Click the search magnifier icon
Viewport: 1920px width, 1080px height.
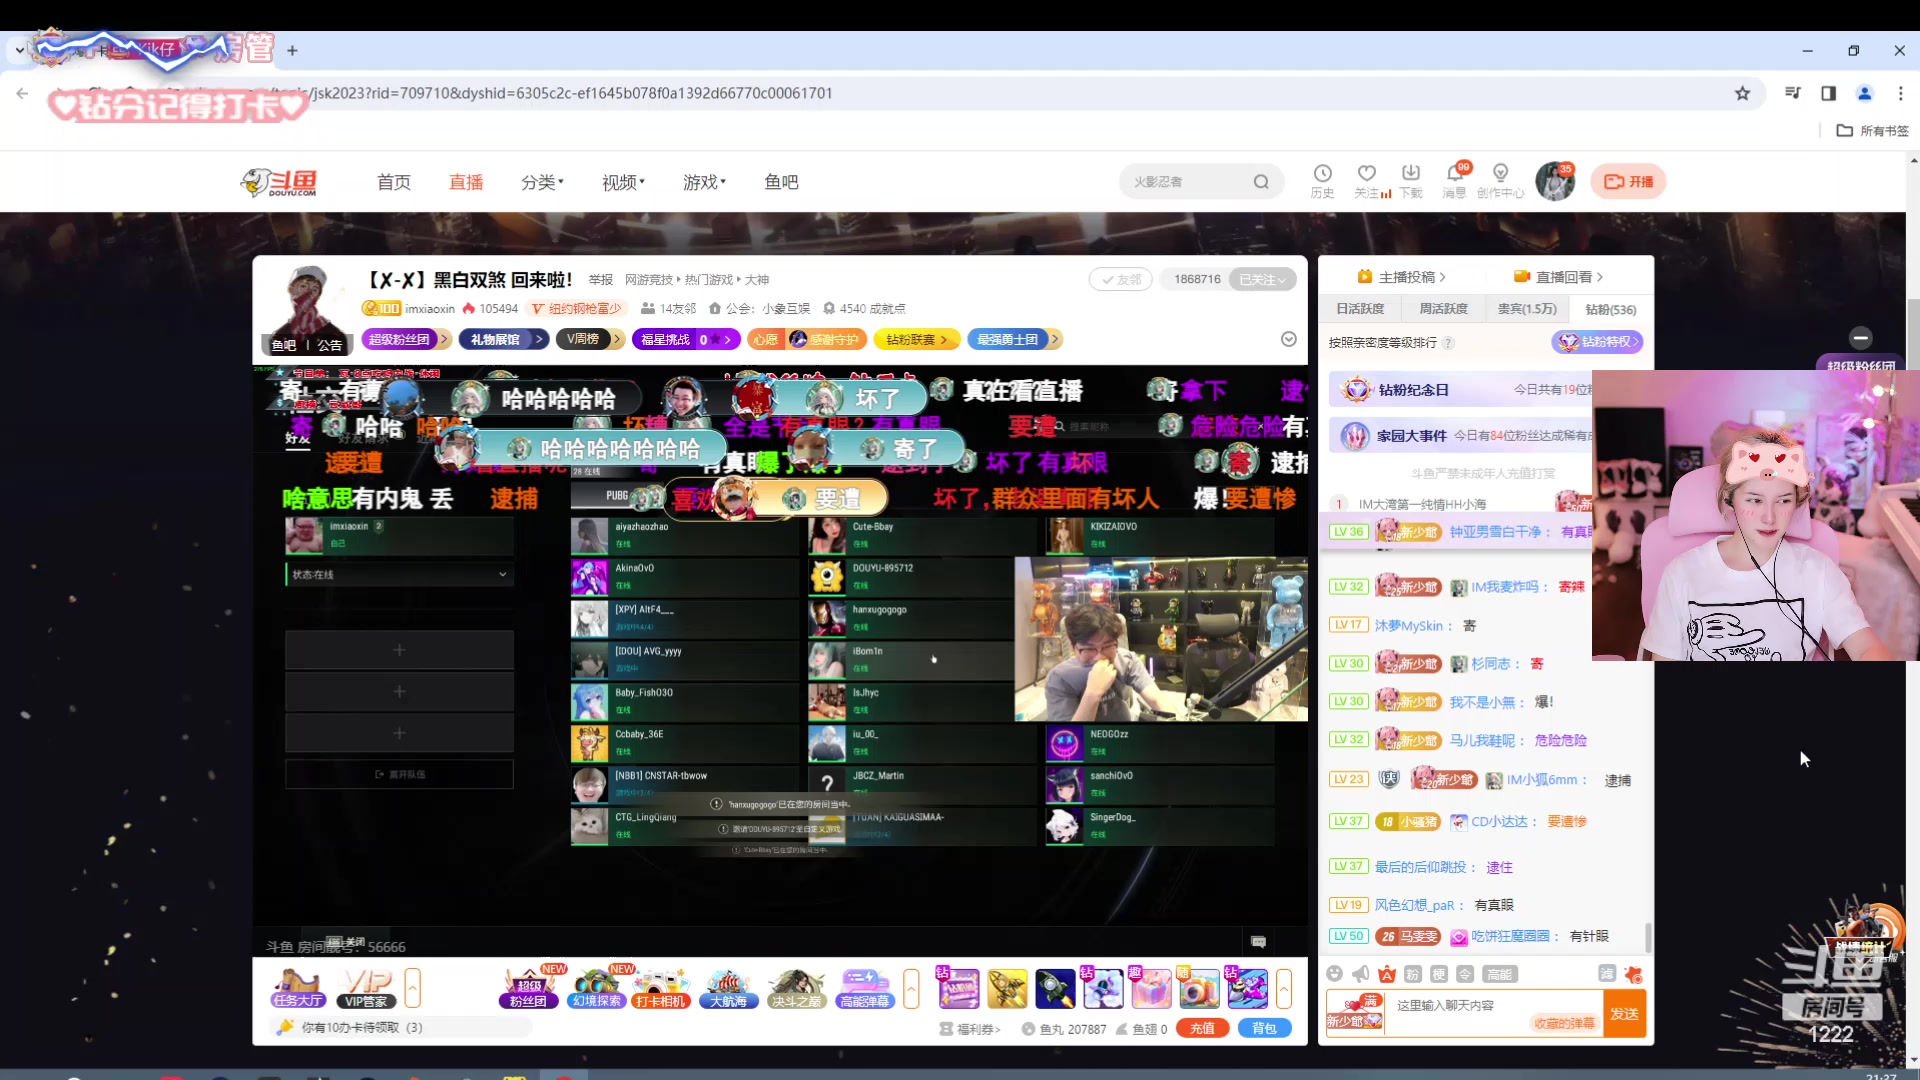pos(1261,182)
